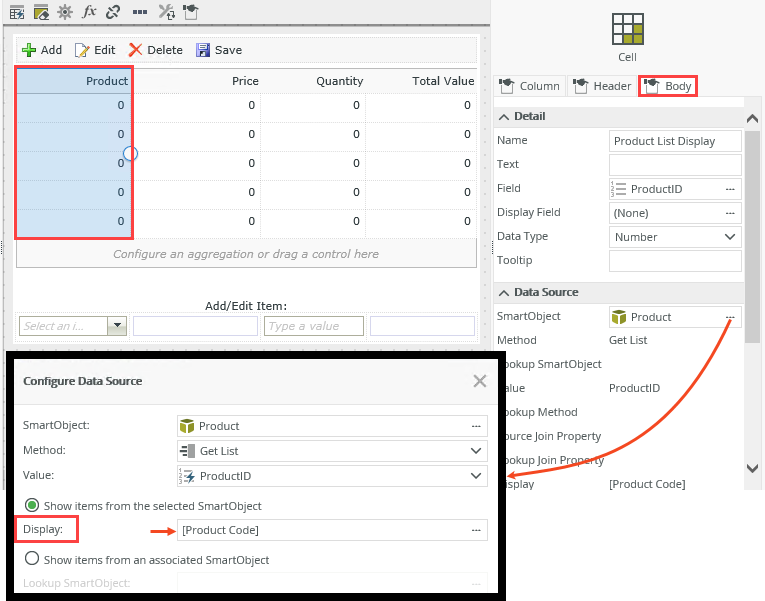
Task: Click the ProductID field value in Detail
Action: [x=657, y=189]
